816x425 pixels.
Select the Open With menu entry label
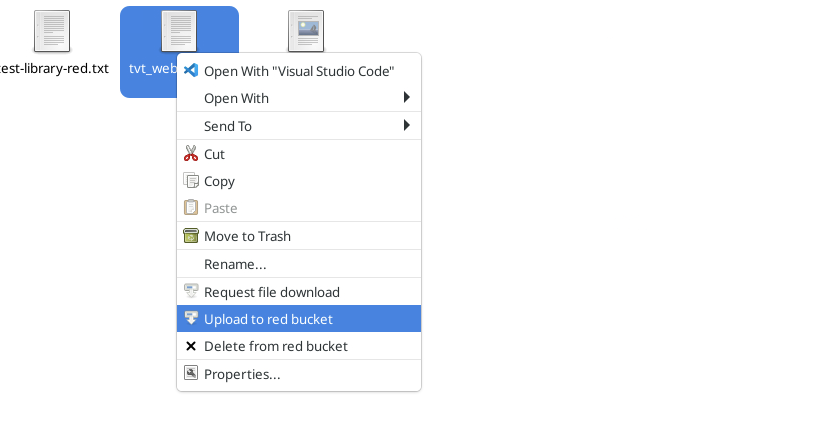[236, 98]
